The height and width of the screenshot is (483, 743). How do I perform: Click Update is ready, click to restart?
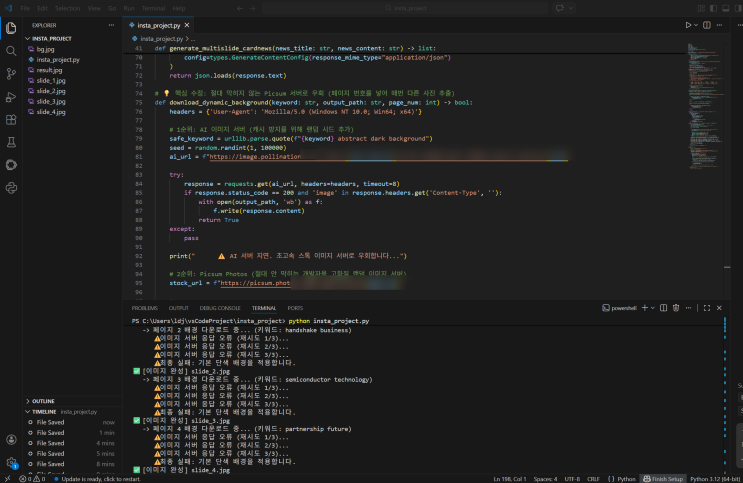[x=97, y=479]
